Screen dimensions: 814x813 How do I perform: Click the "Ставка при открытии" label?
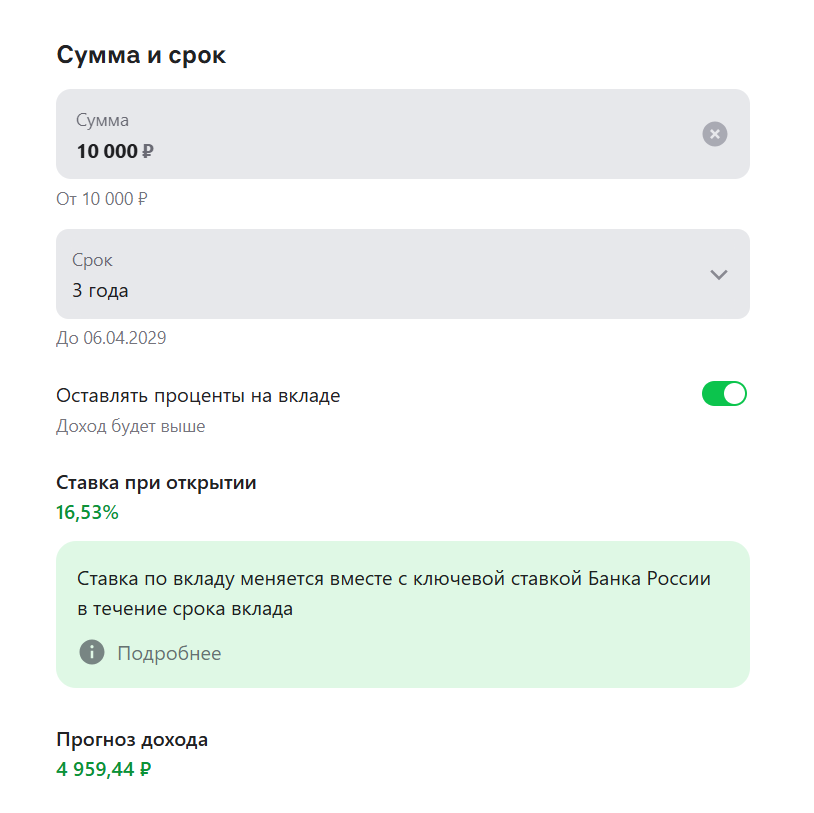(x=155, y=482)
